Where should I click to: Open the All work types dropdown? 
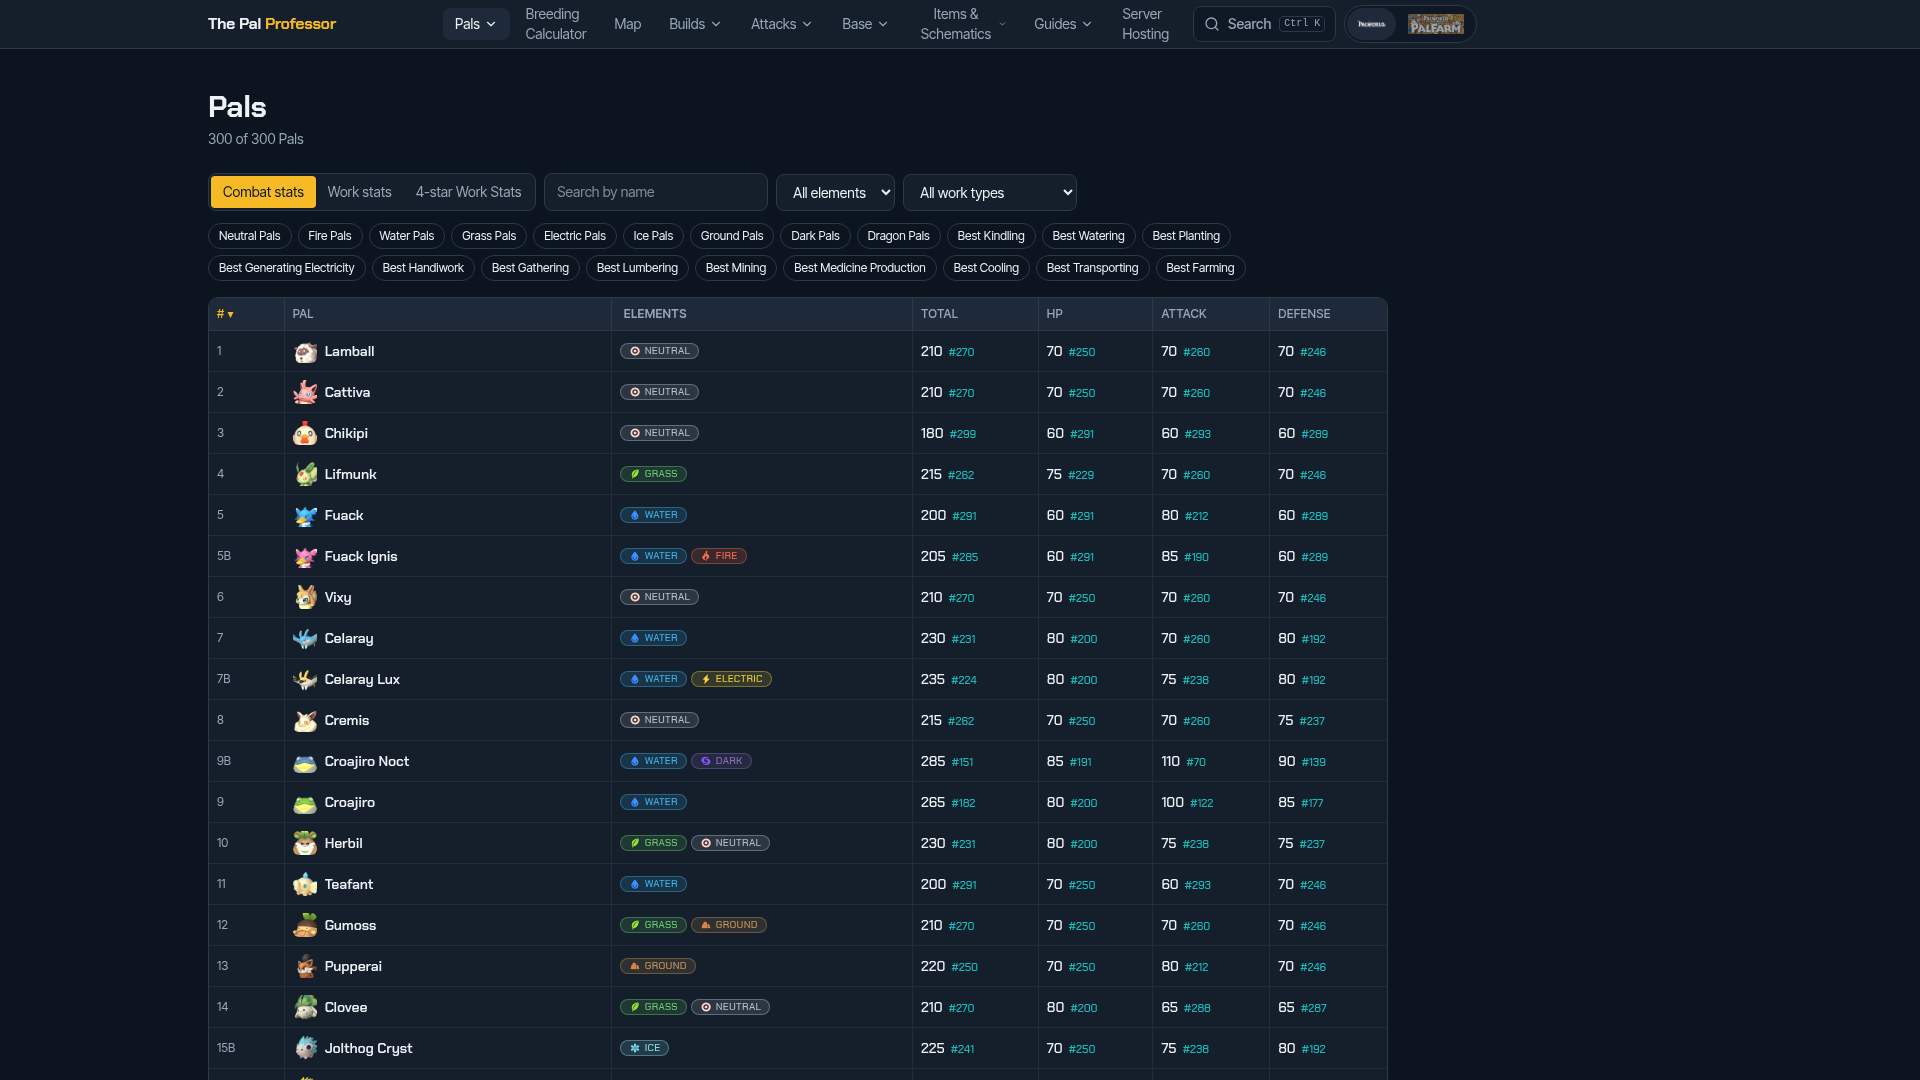(990, 192)
